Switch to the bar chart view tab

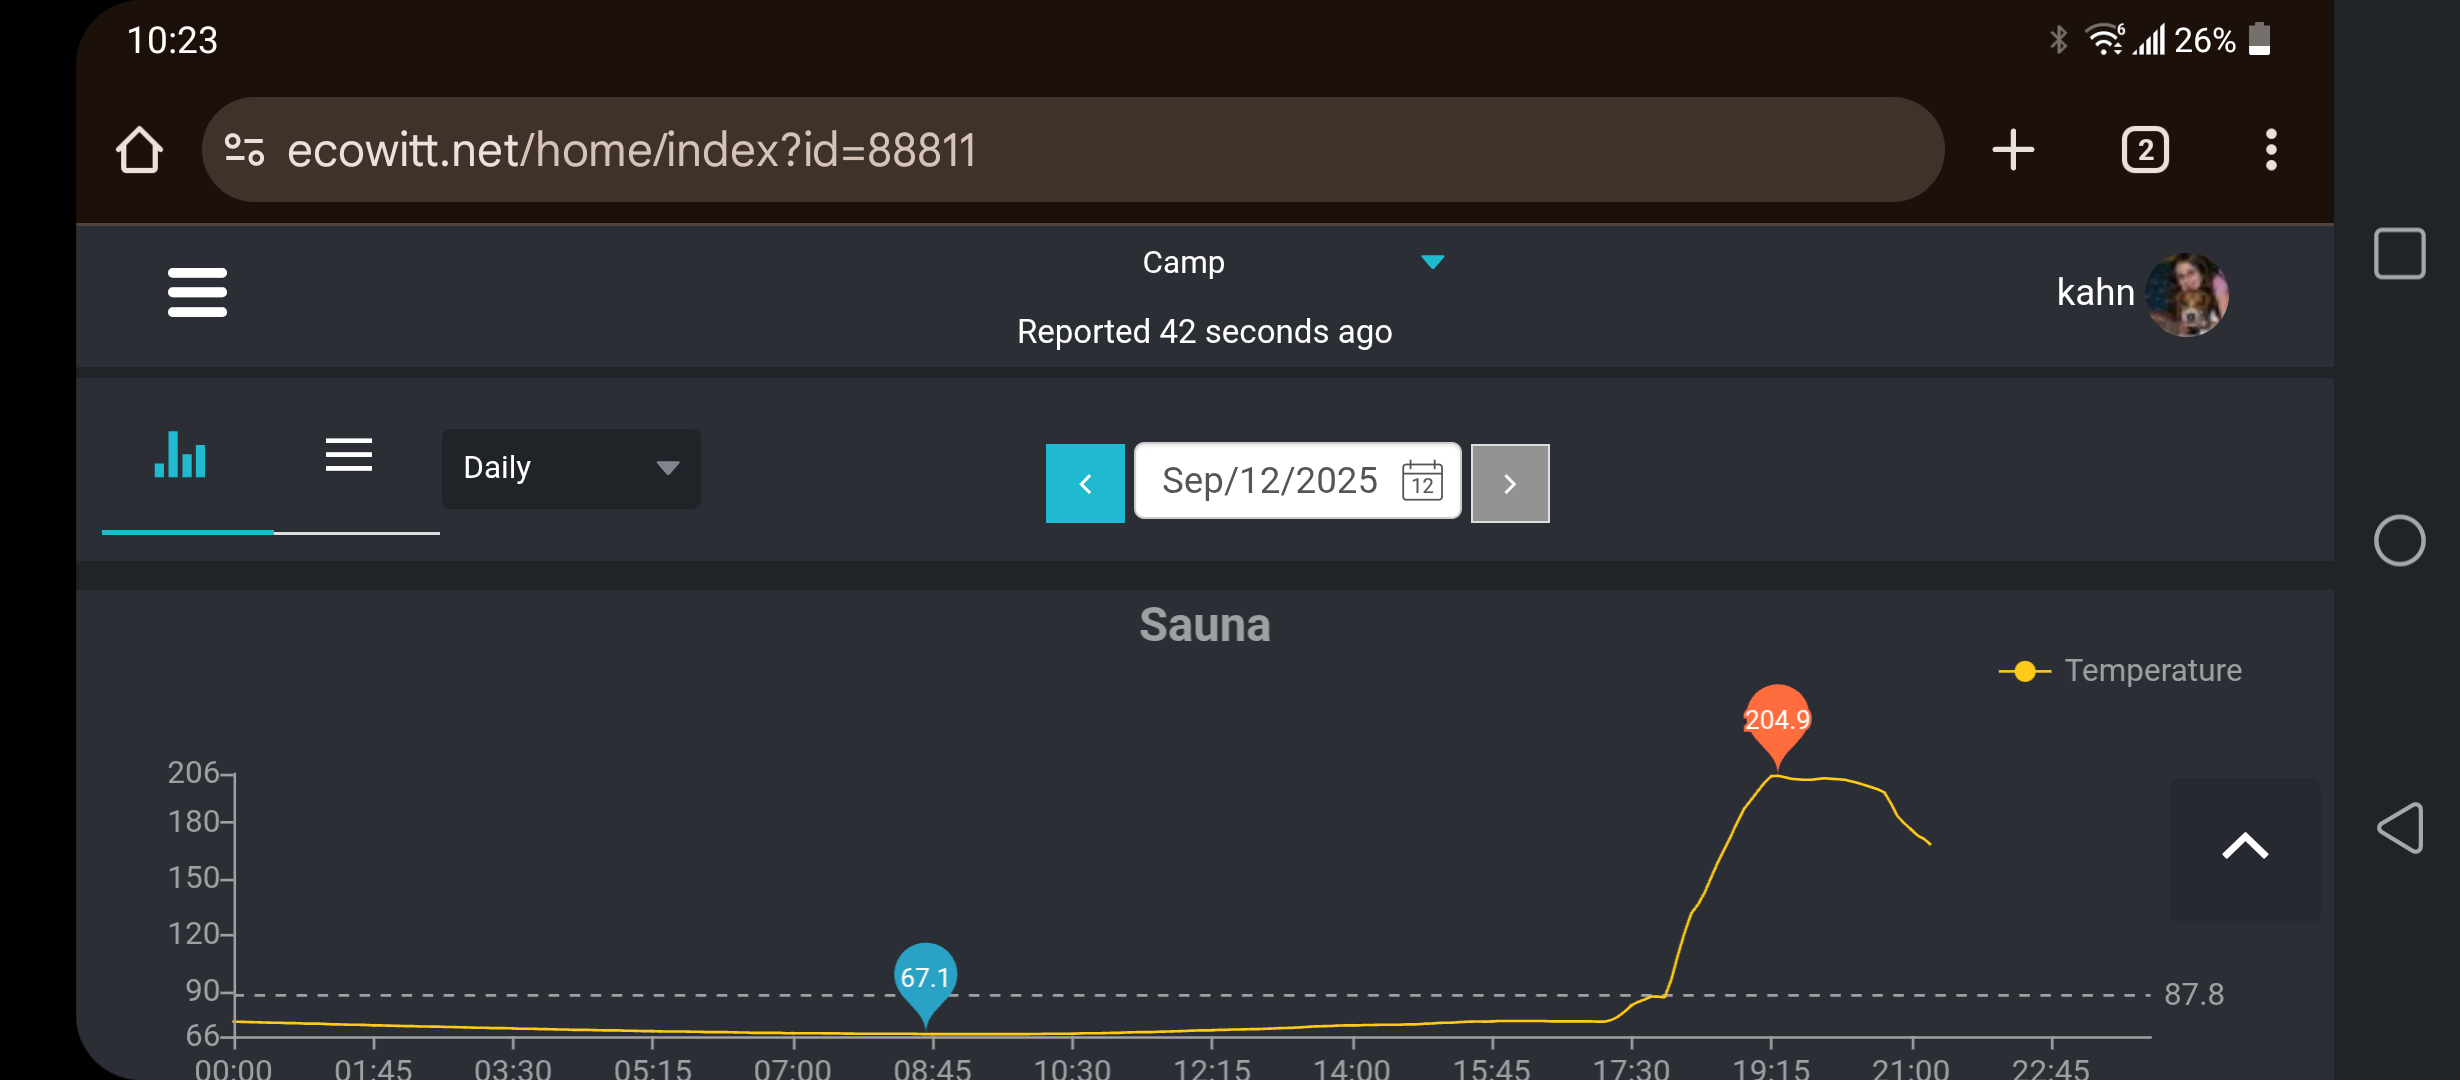(x=181, y=456)
